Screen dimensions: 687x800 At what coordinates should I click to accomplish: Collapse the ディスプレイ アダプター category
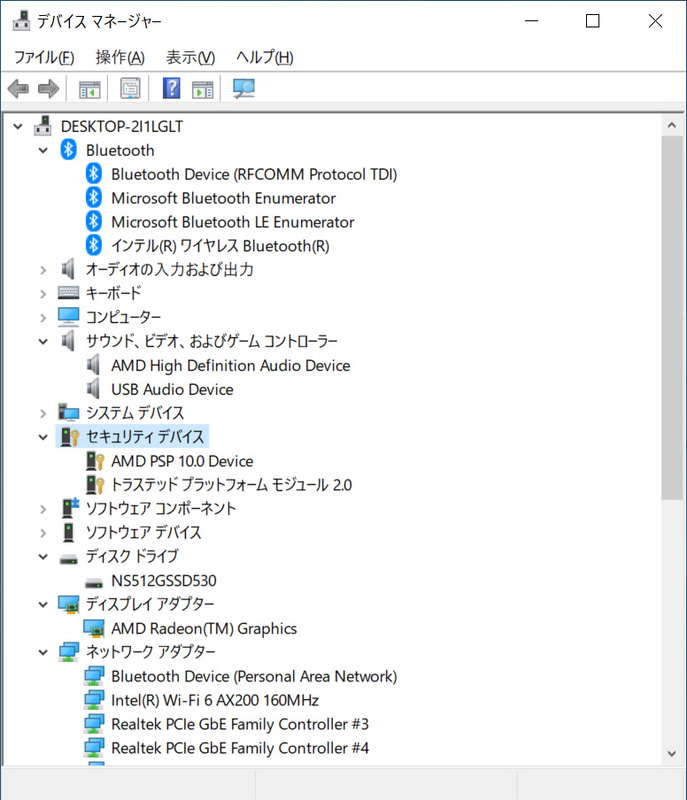pyautogui.click(x=43, y=604)
